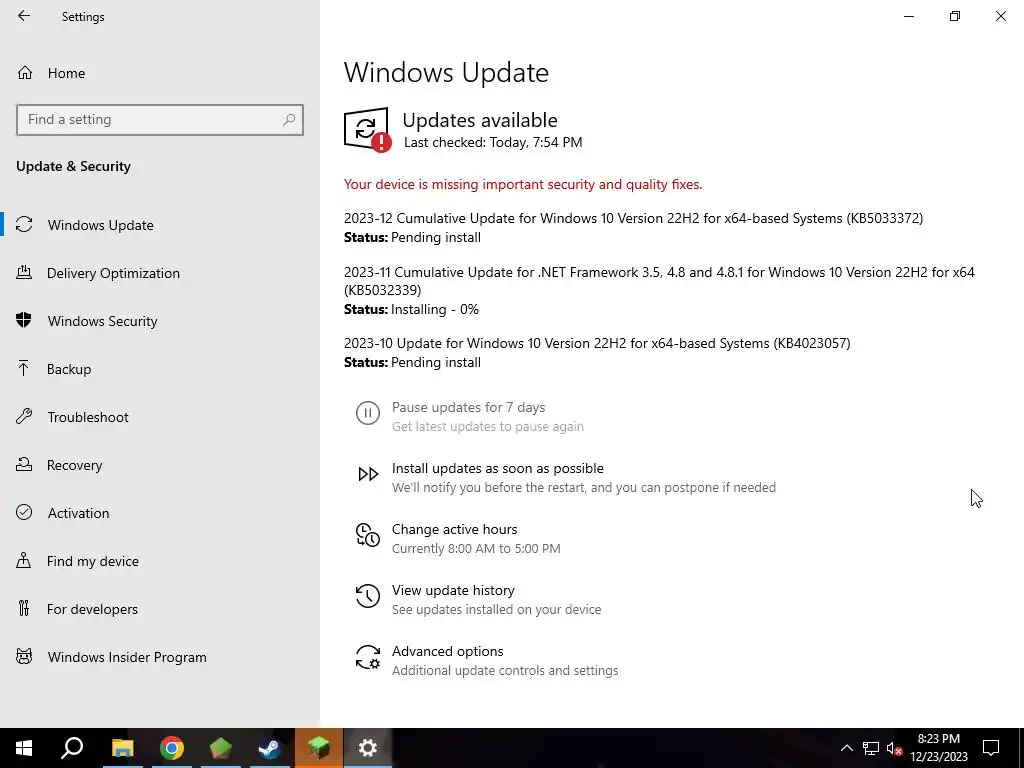The image size is (1024, 768).
Task: Open the notification center
Action: (991, 748)
